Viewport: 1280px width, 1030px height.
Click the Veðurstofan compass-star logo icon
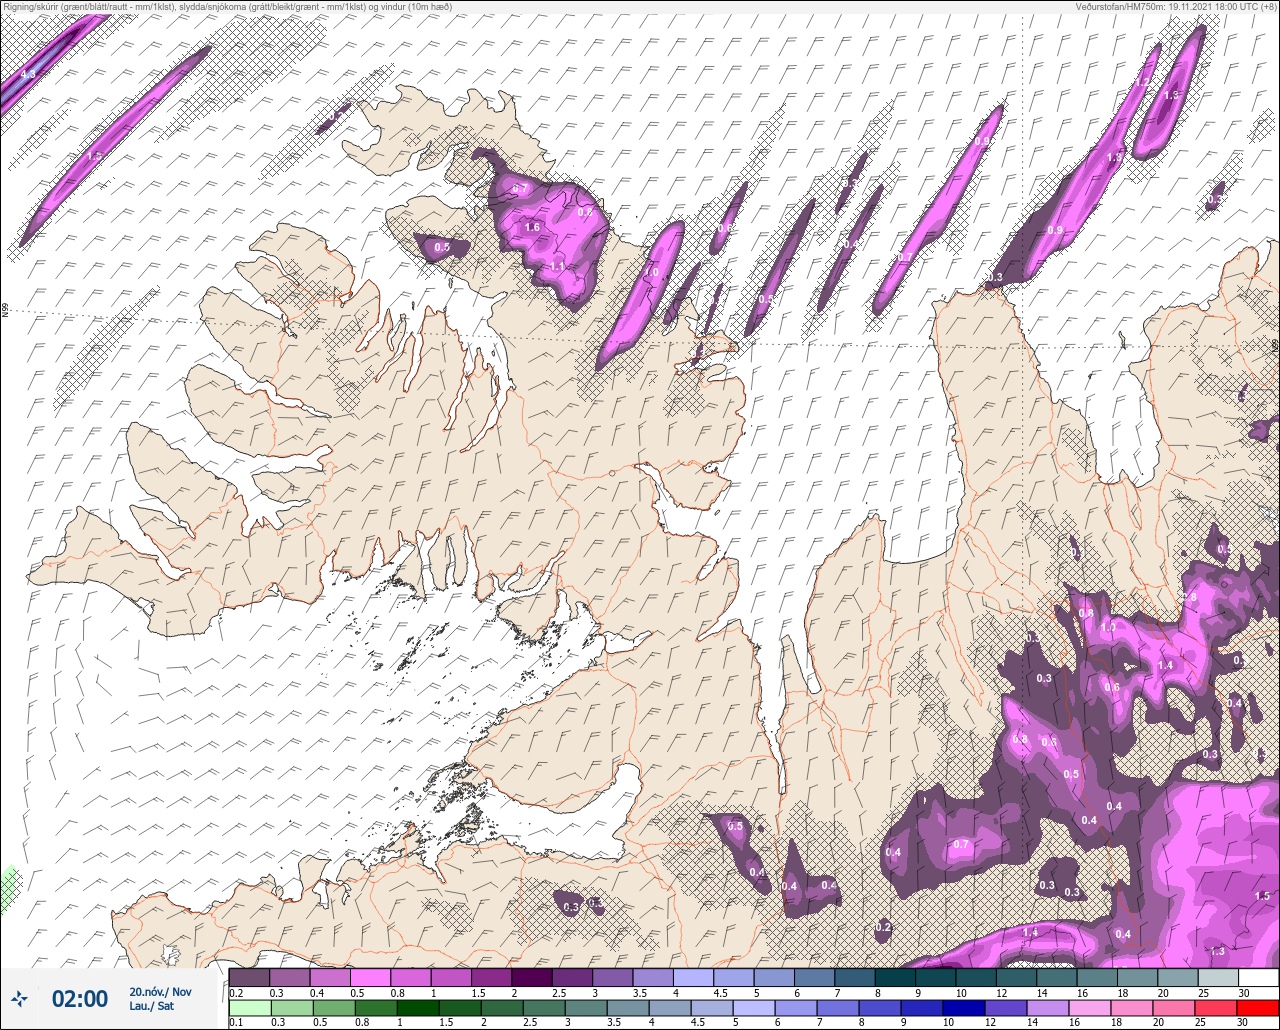coord(19,998)
